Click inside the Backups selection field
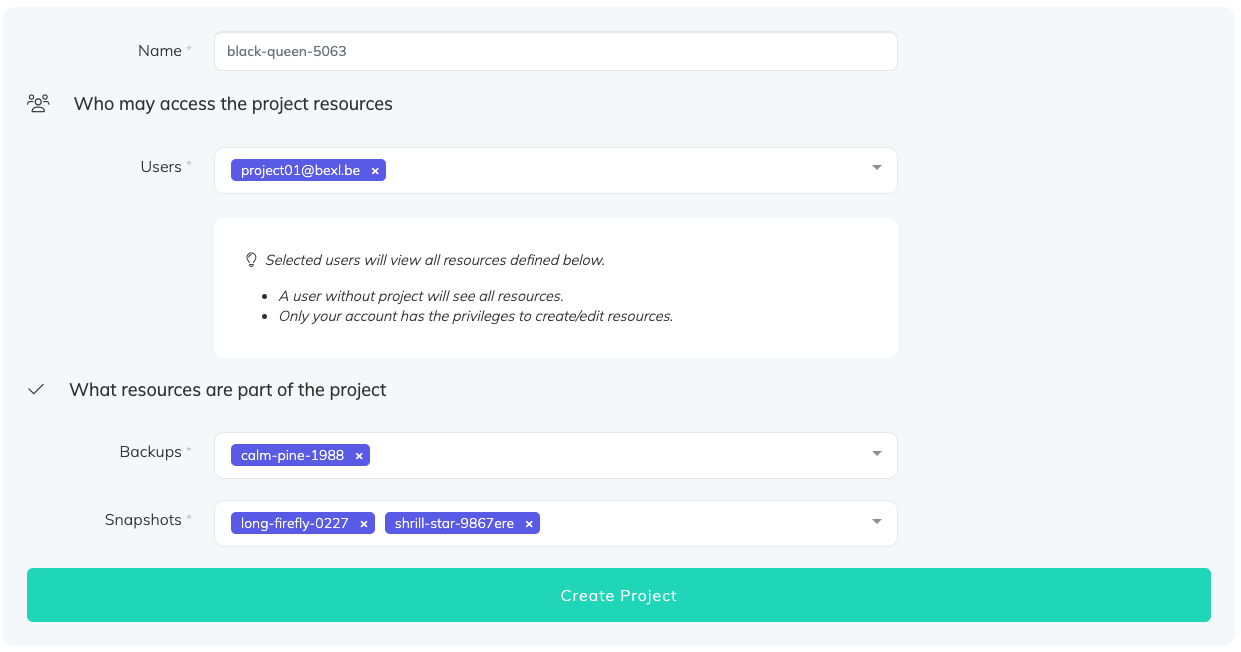The image size is (1241, 652). (620, 456)
